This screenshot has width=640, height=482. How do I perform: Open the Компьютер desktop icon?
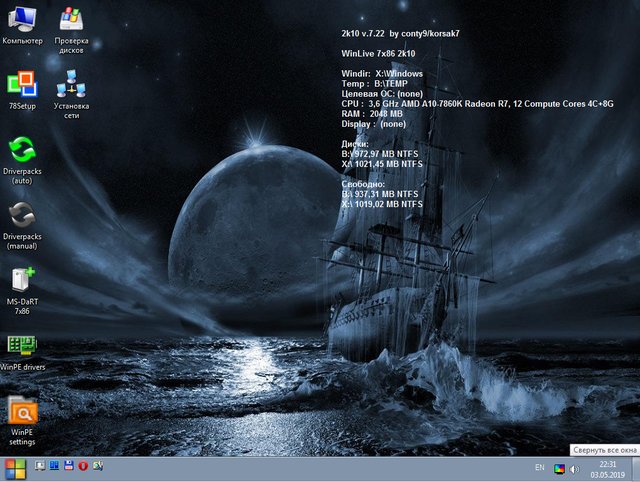22,20
